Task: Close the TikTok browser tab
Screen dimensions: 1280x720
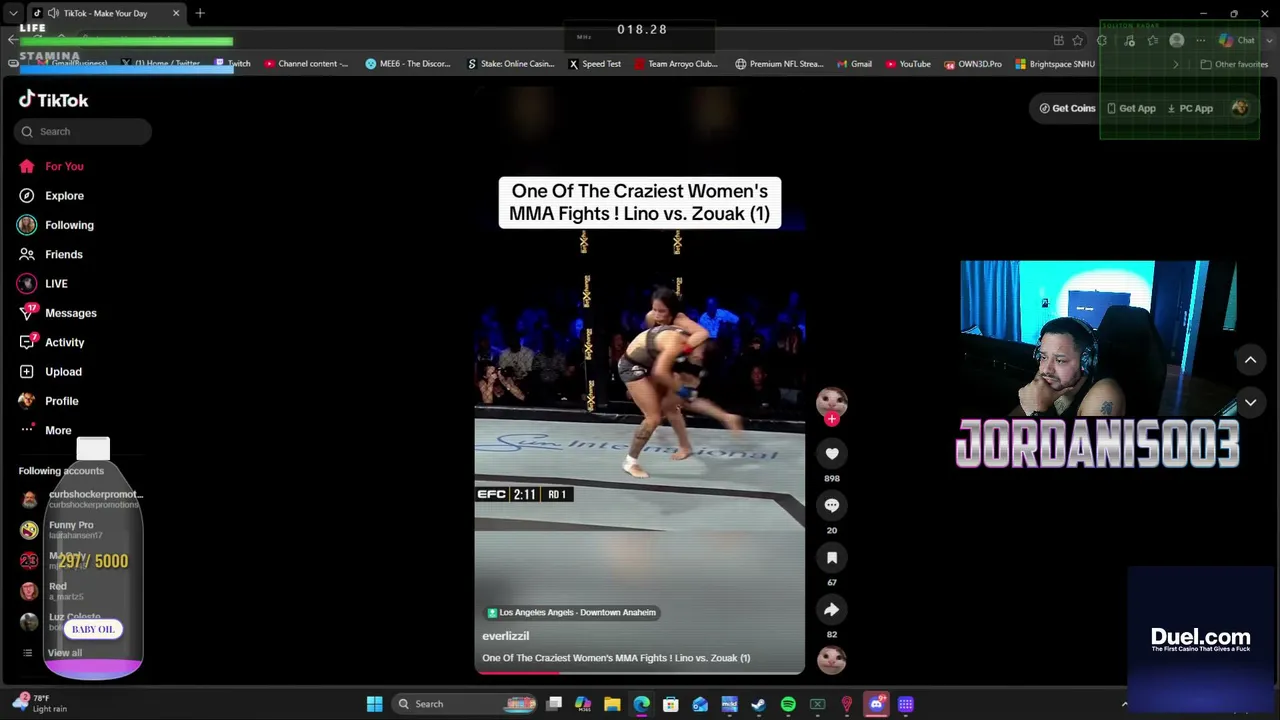Action: 176,13
